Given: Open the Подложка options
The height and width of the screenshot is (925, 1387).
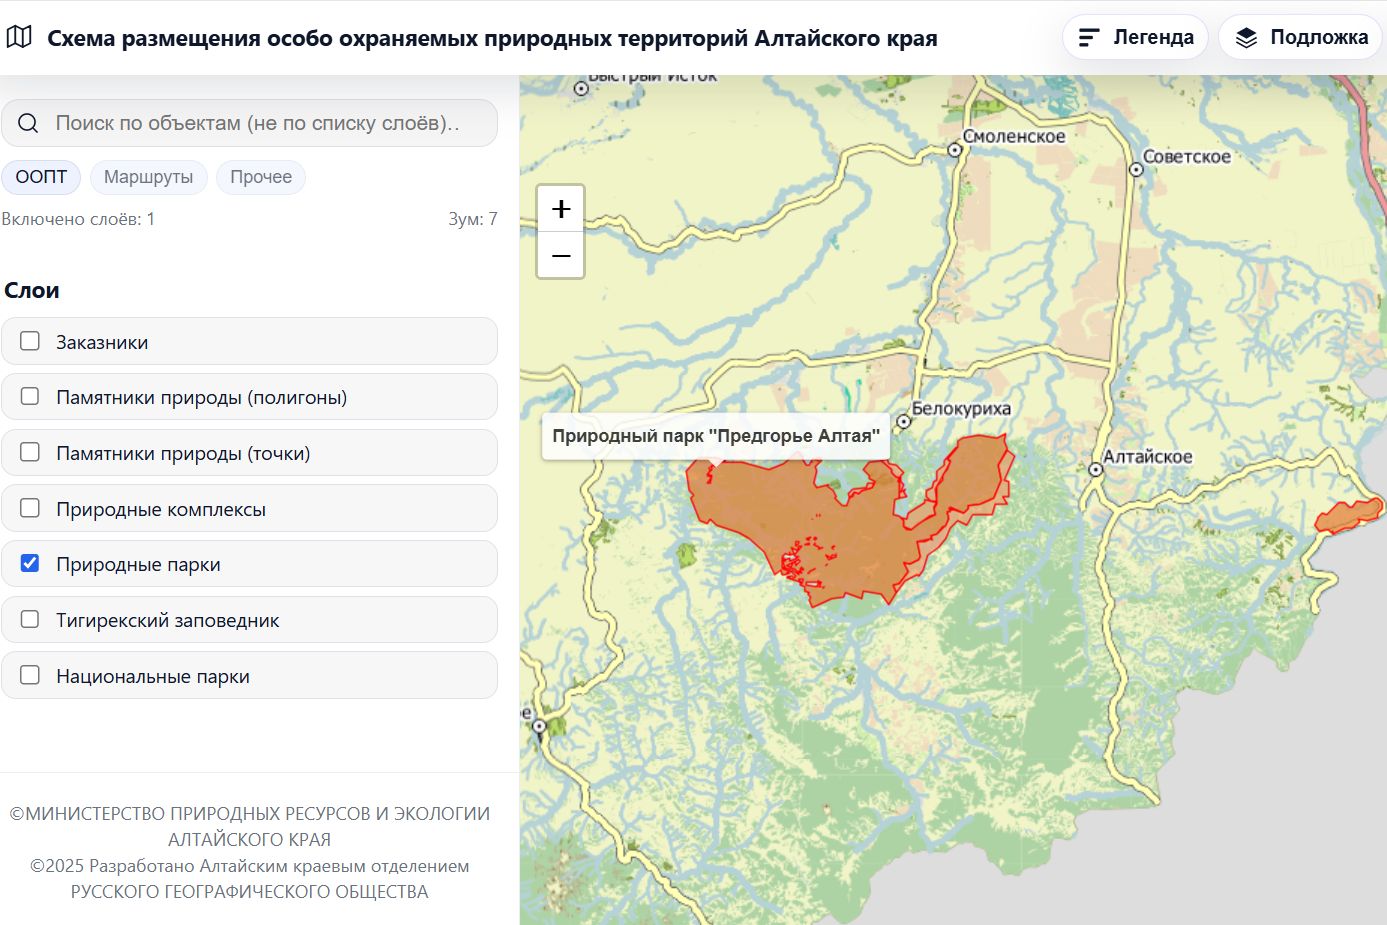Looking at the screenshot, I should click(x=1300, y=36).
